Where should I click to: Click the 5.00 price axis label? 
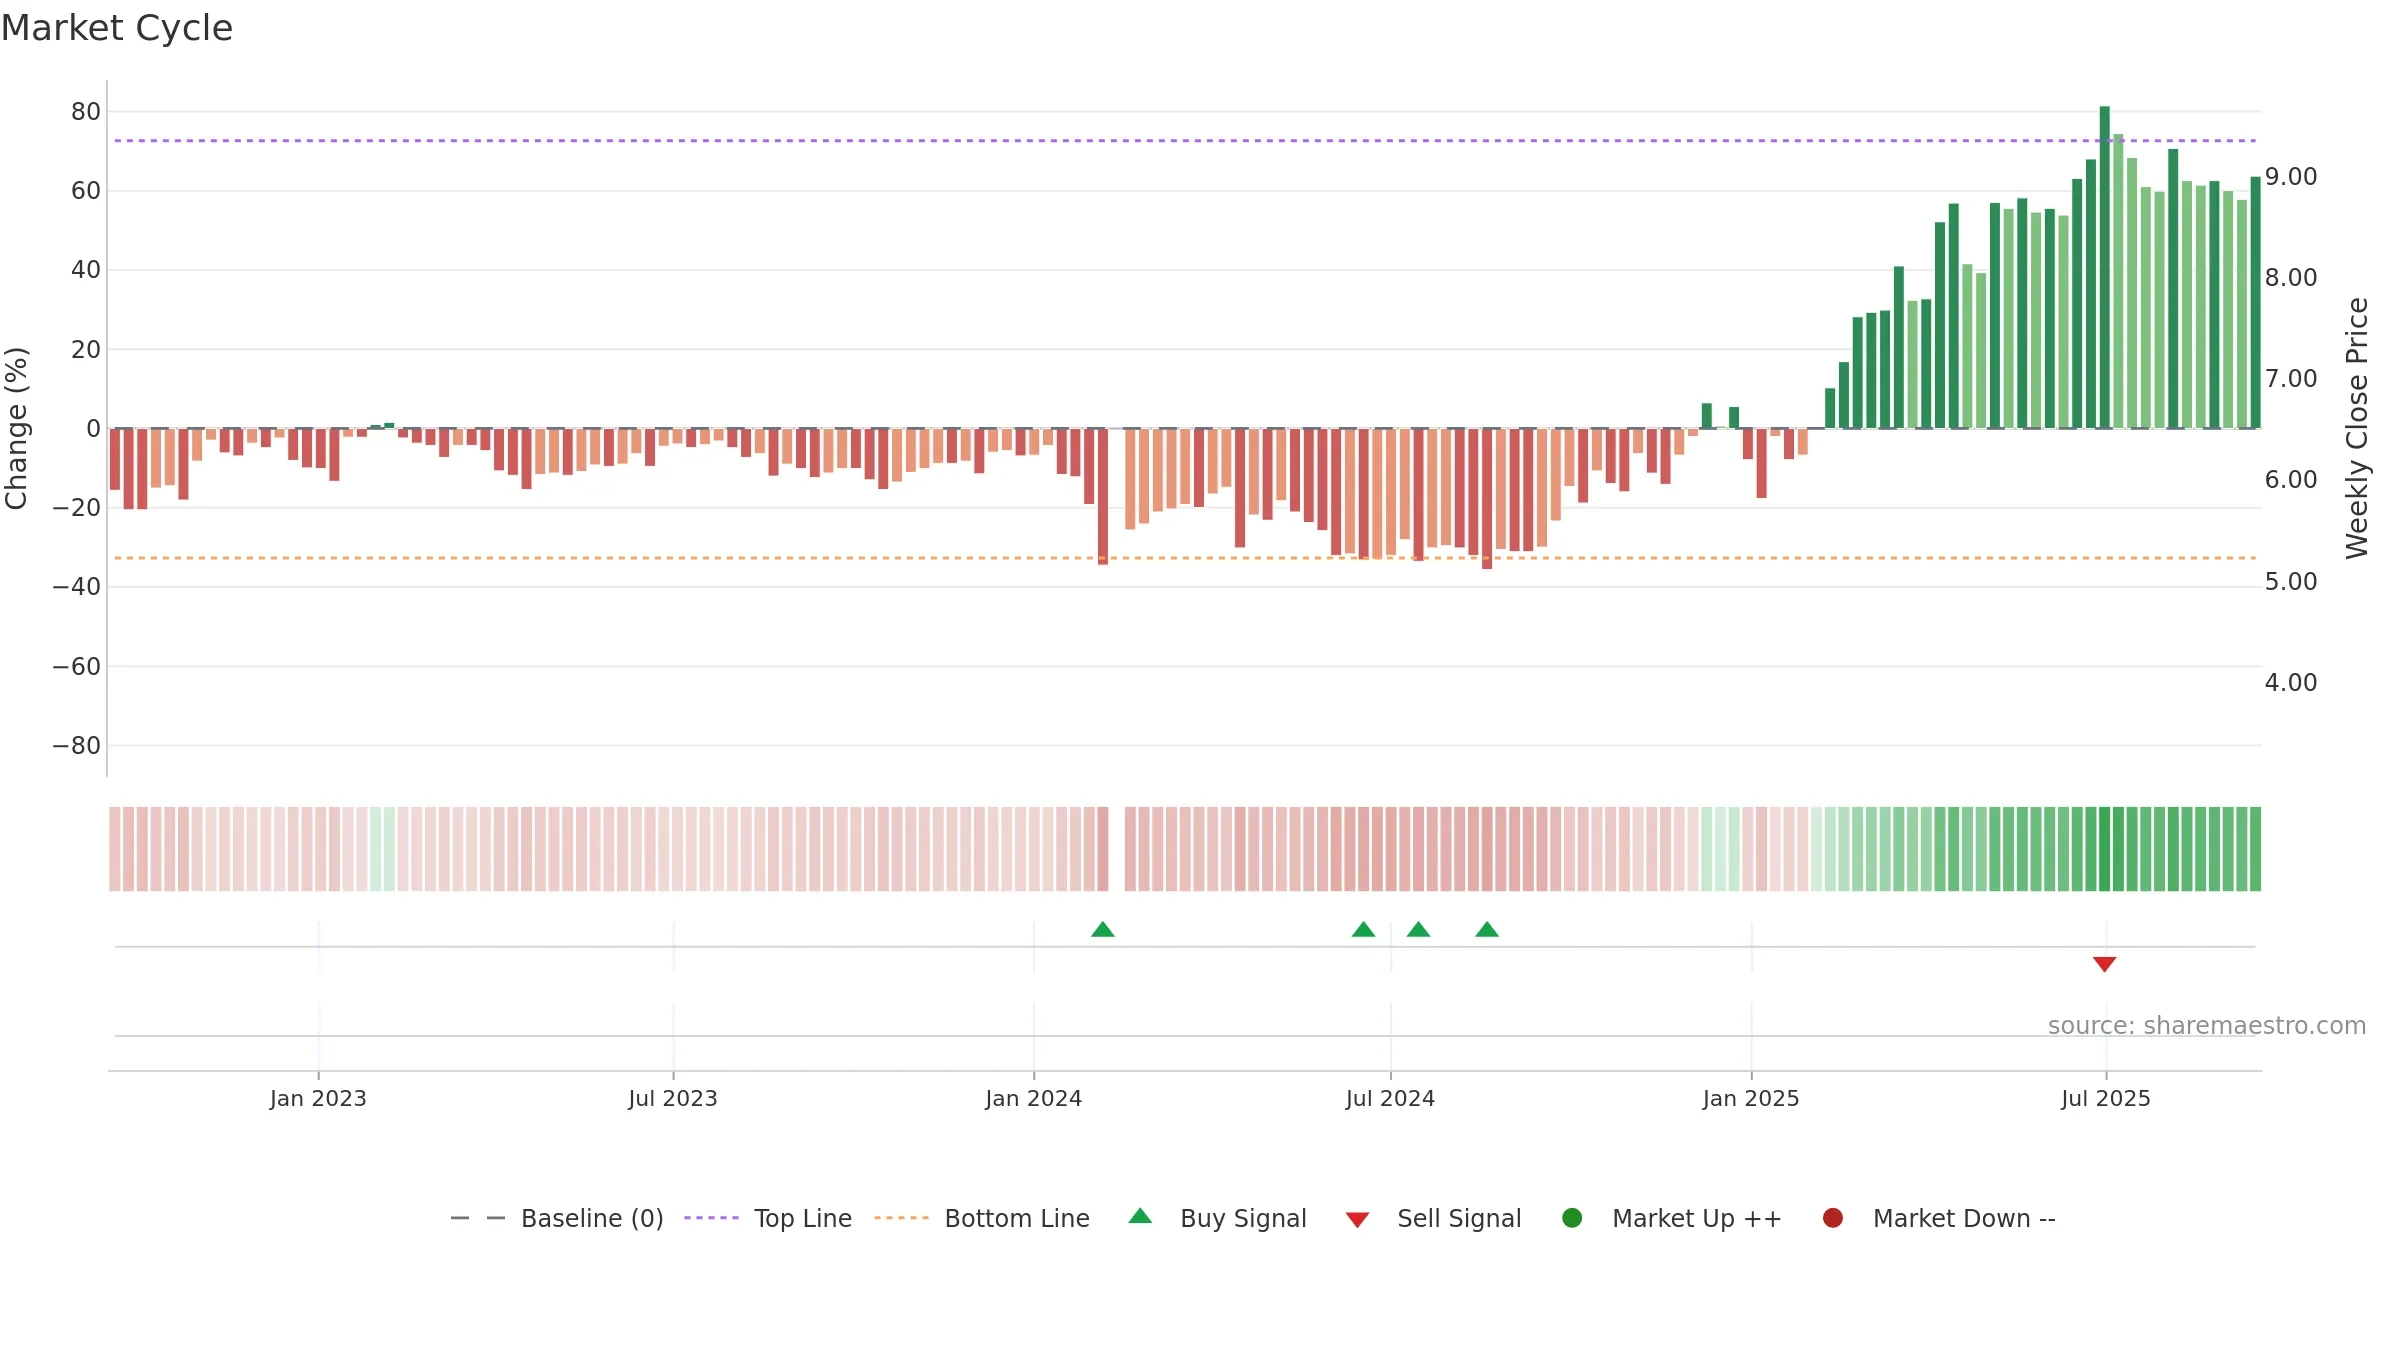(2291, 582)
